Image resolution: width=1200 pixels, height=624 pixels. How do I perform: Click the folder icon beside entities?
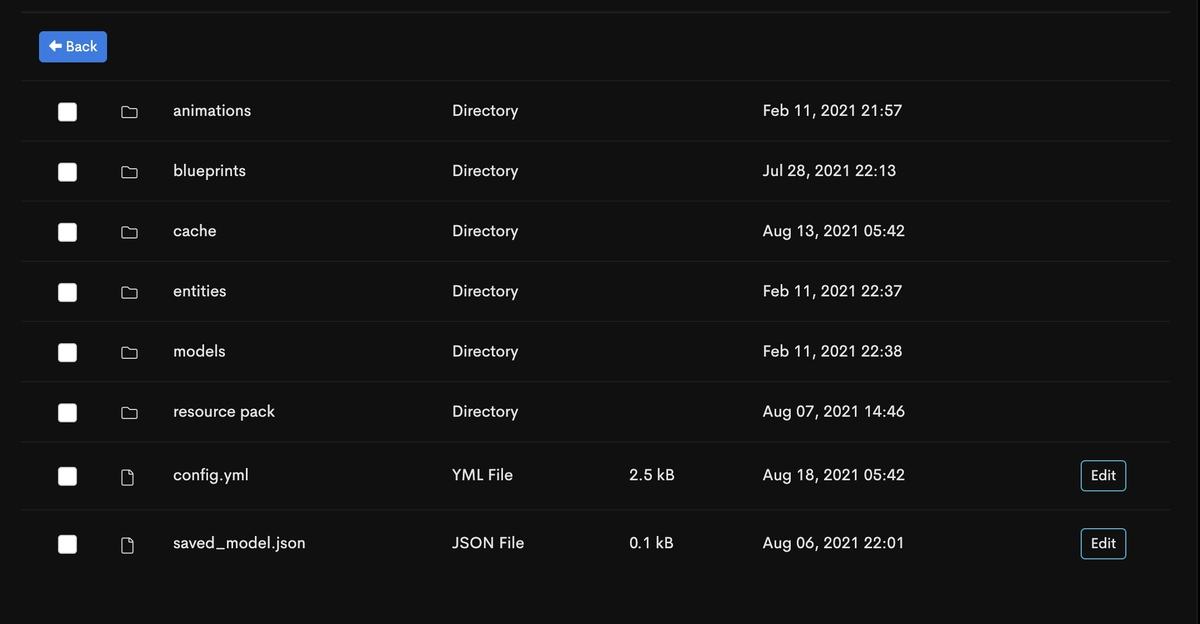129,292
